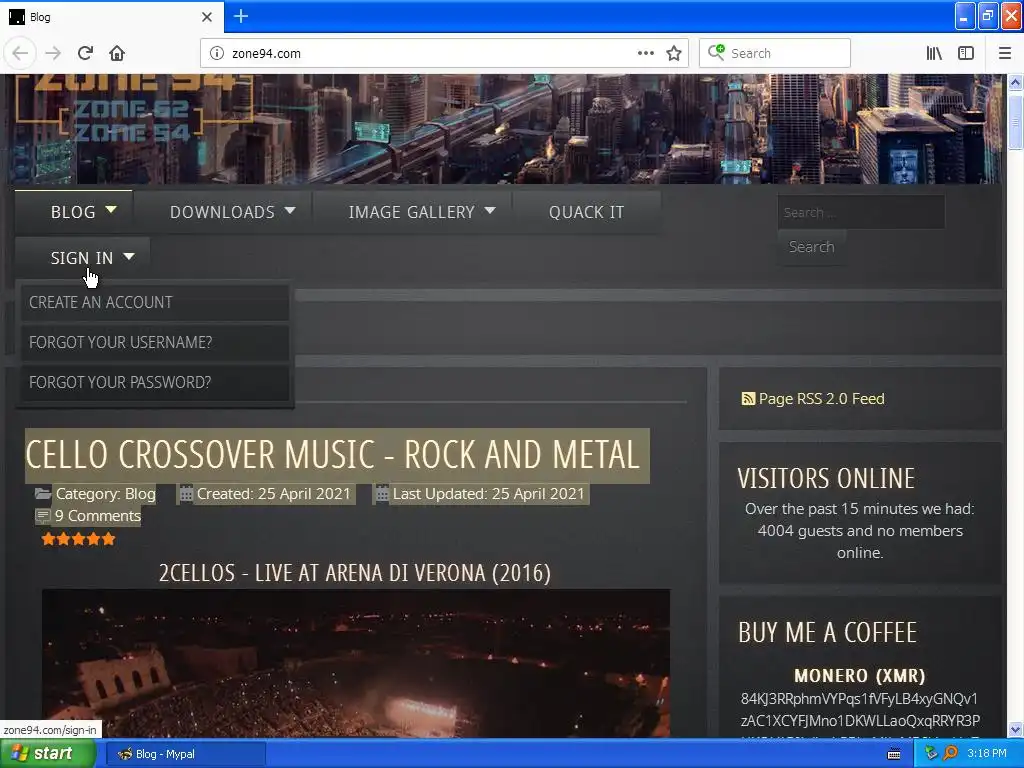
Task: Click the Last Updated calendar icon
Action: [x=382, y=494]
